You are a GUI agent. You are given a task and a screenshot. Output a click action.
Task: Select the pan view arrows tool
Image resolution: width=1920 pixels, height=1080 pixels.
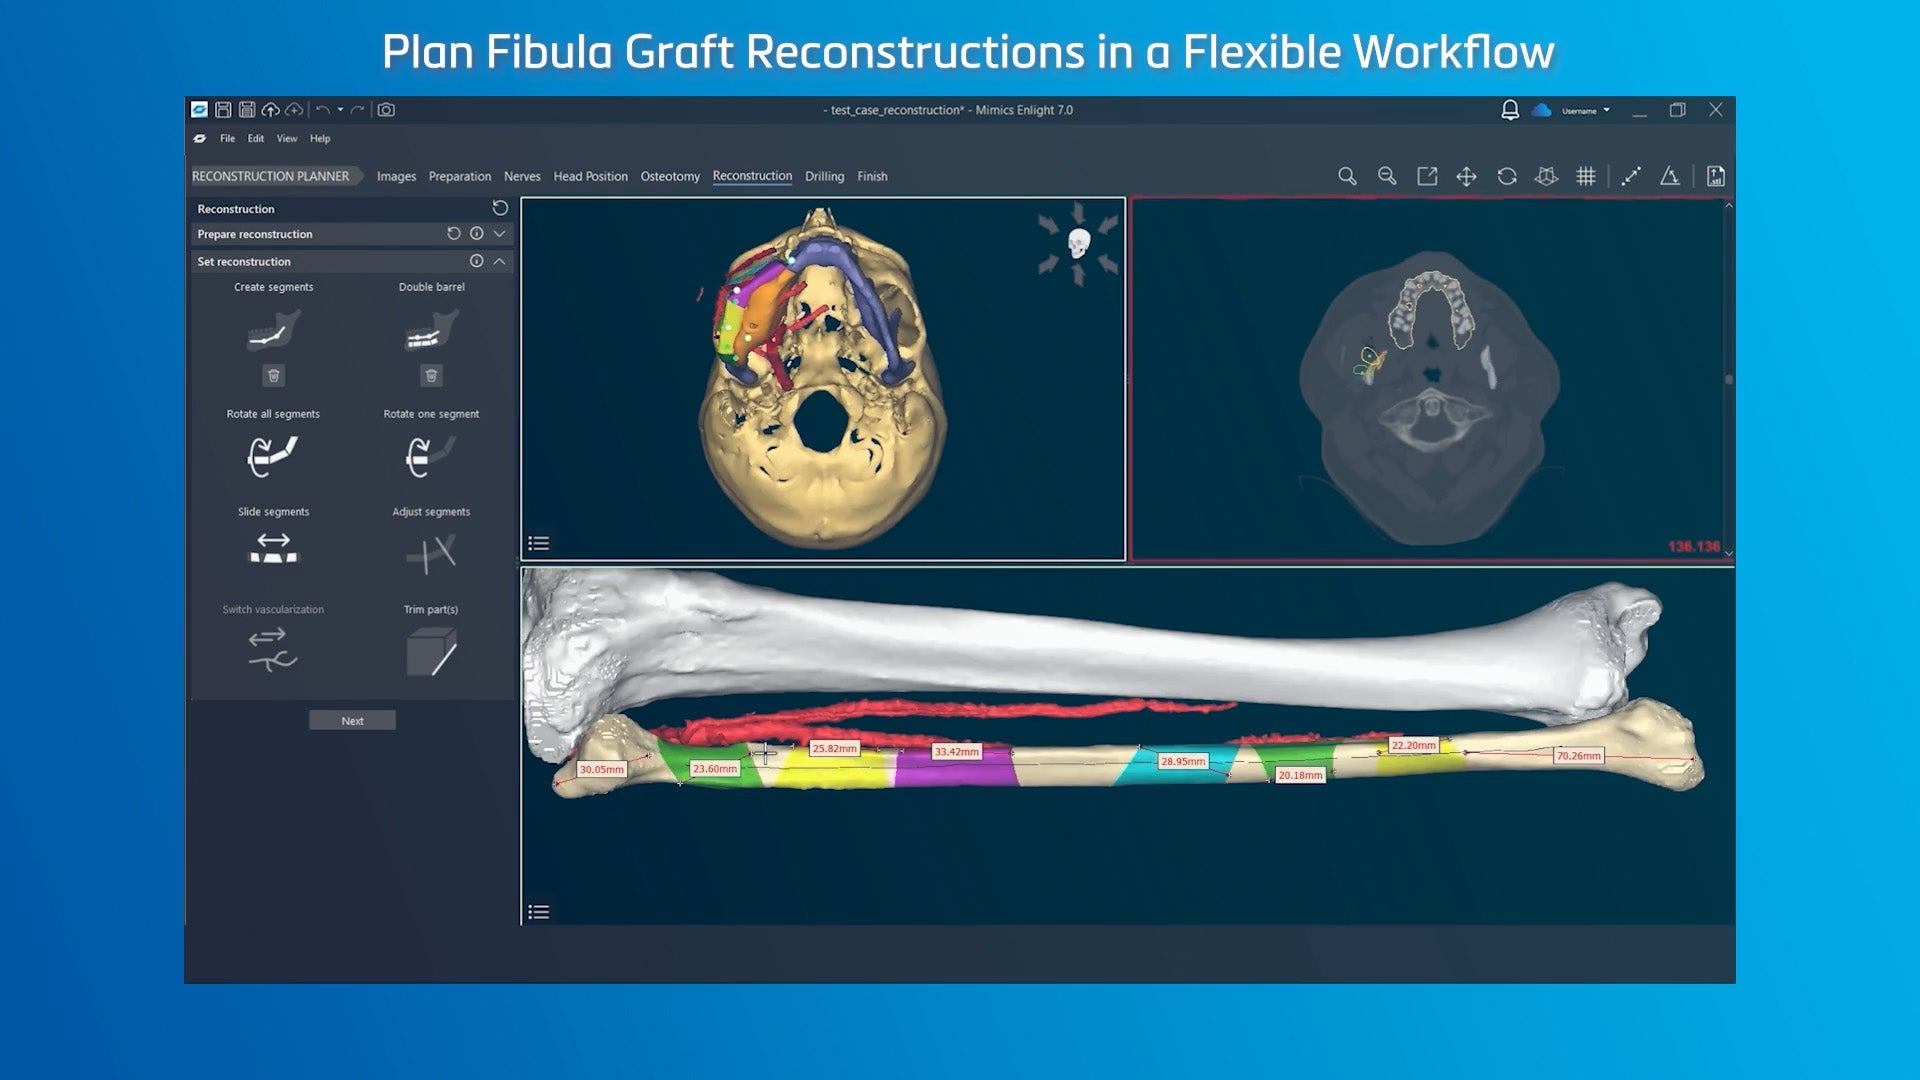1466,176
